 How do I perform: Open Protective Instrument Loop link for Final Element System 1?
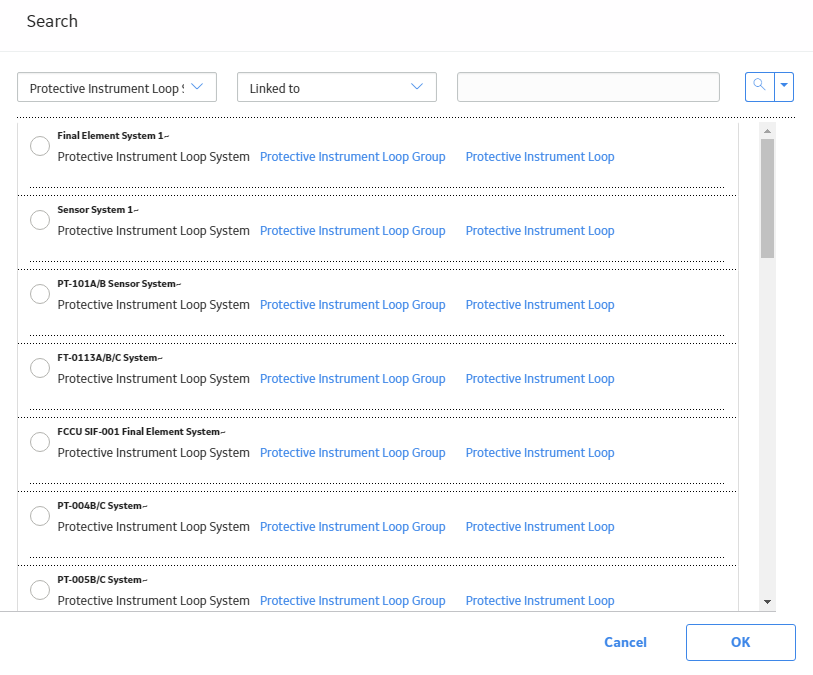pos(540,157)
